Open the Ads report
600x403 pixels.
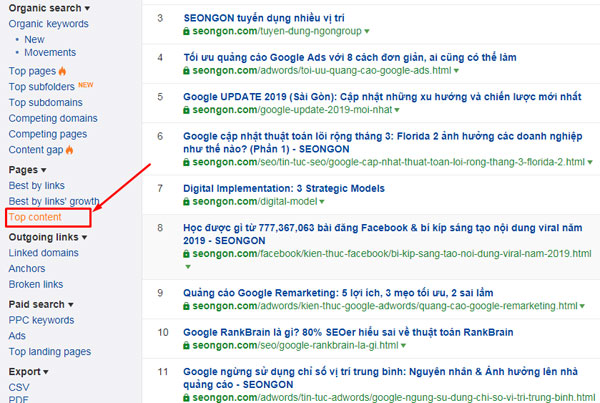17,336
